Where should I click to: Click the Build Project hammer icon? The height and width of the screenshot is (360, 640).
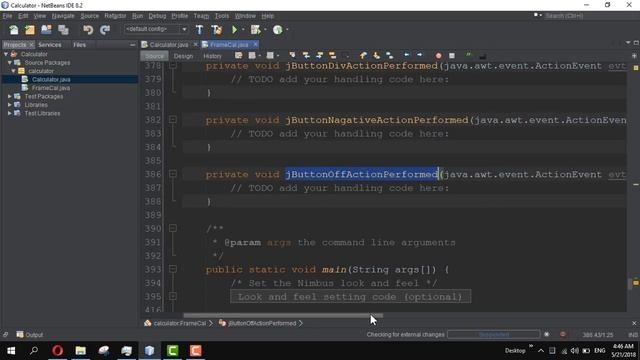click(x=199, y=29)
